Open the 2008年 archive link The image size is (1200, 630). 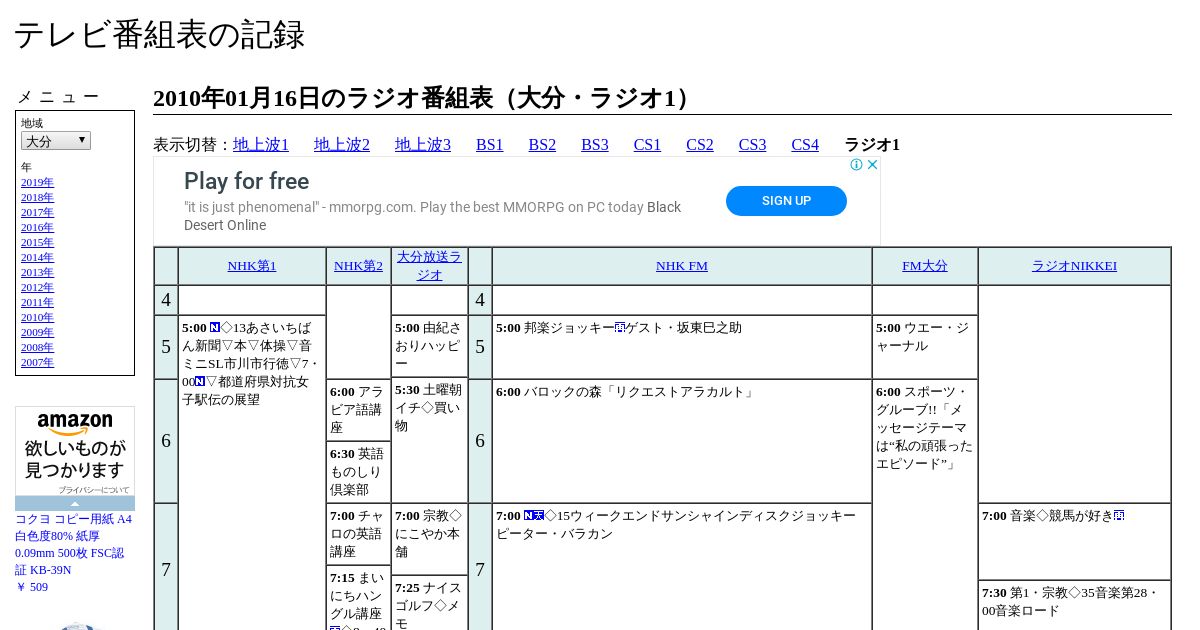pyautogui.click(x=37, y=348)
